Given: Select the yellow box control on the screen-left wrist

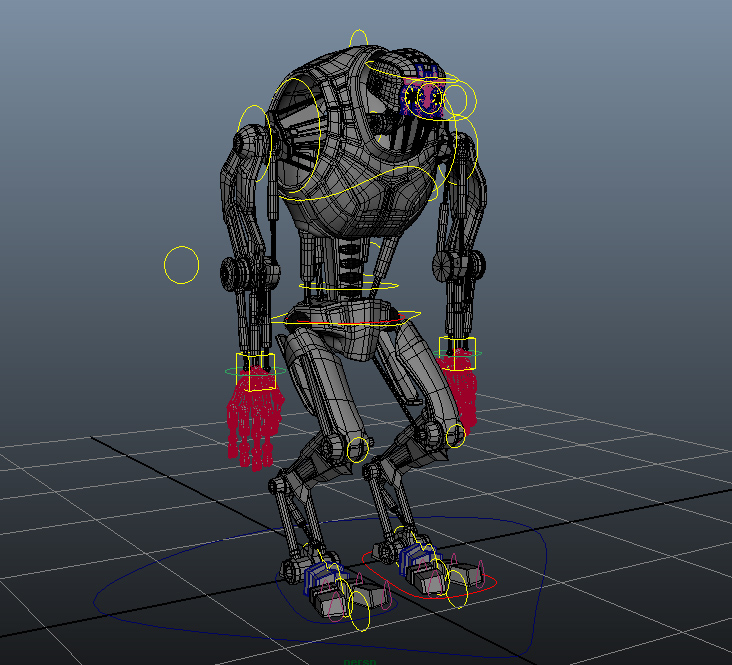Looking at the screenshot, I should (x=255, y=372).
